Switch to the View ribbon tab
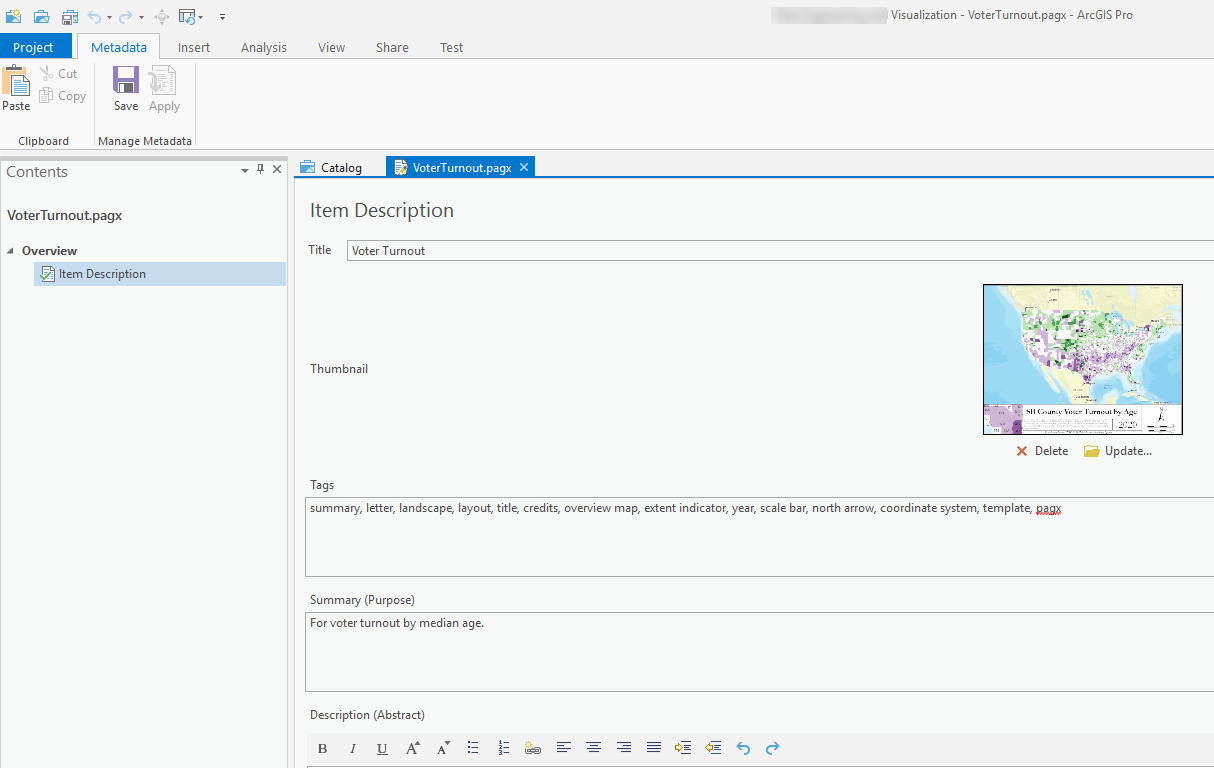 [x=331, y=47]
